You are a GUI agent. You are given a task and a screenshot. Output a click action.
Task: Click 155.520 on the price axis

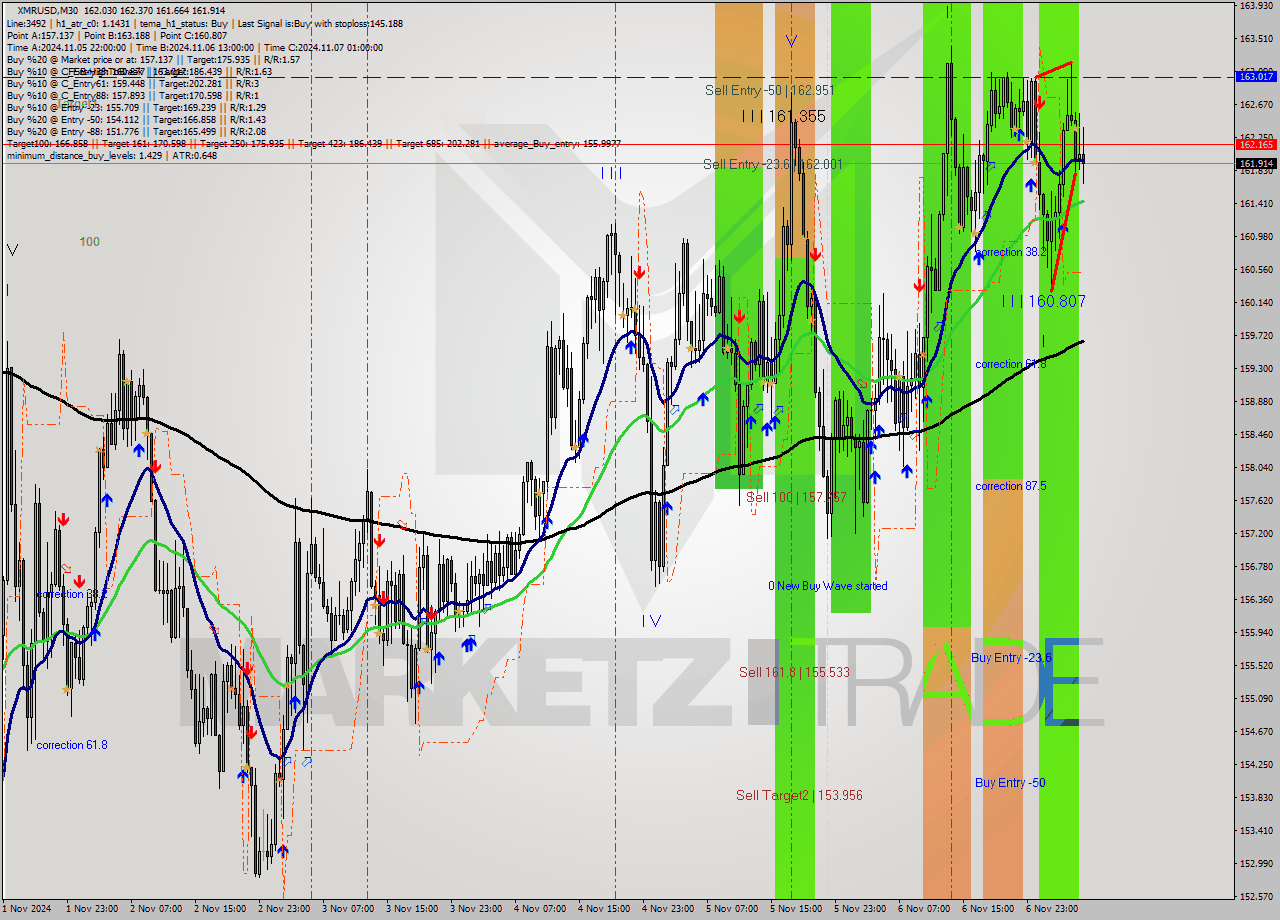pyautogui.click(x=1256, y=666)
